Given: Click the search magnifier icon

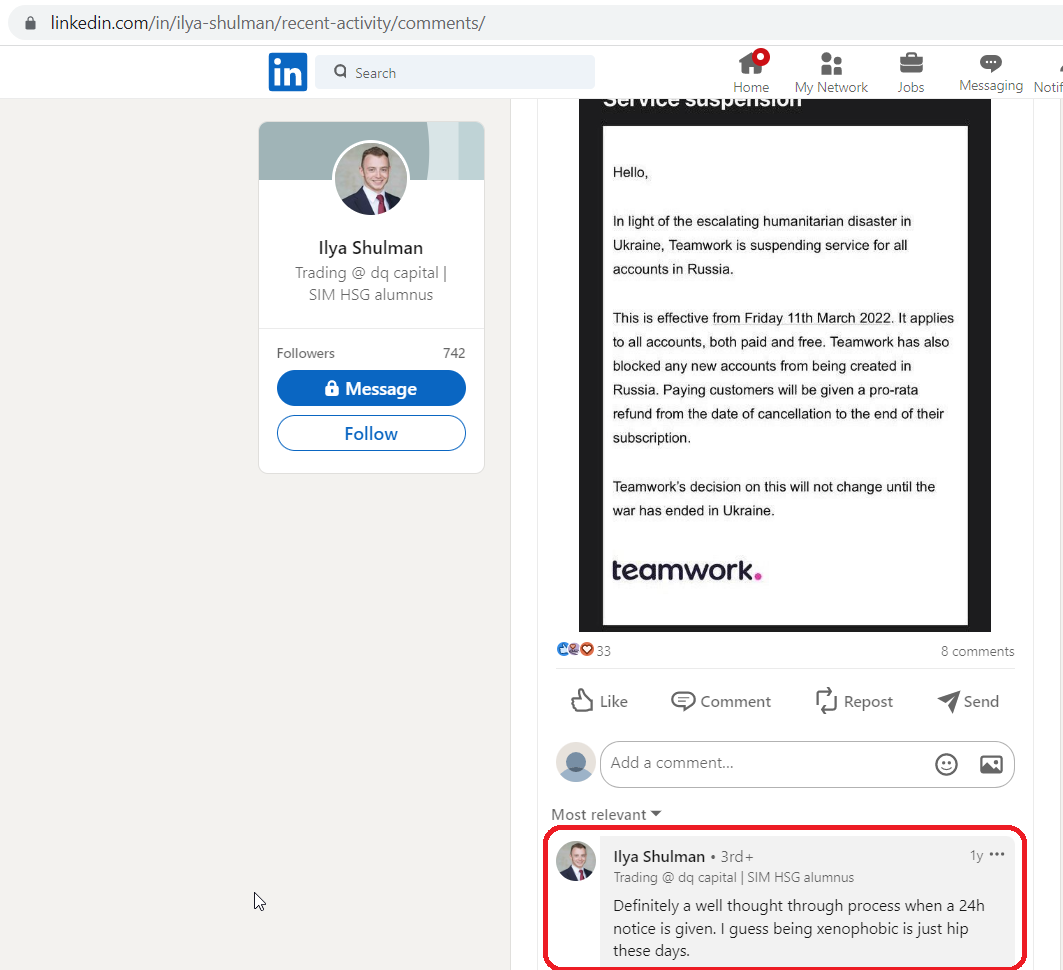Looking at the screenshot, I should 340,72.
